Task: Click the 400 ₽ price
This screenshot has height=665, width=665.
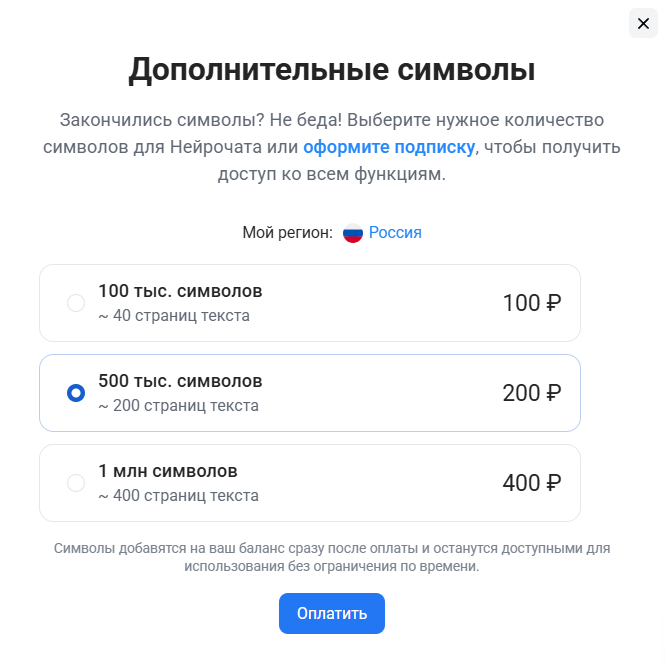Action: click(x=531, y=483)
